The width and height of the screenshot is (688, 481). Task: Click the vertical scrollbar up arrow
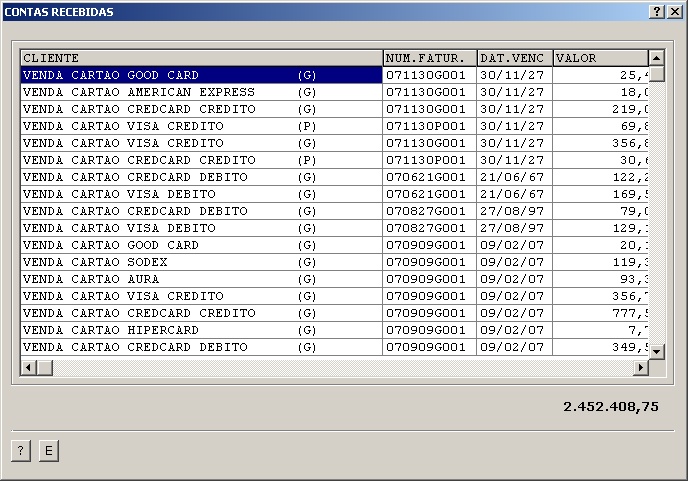pos(656,58)
